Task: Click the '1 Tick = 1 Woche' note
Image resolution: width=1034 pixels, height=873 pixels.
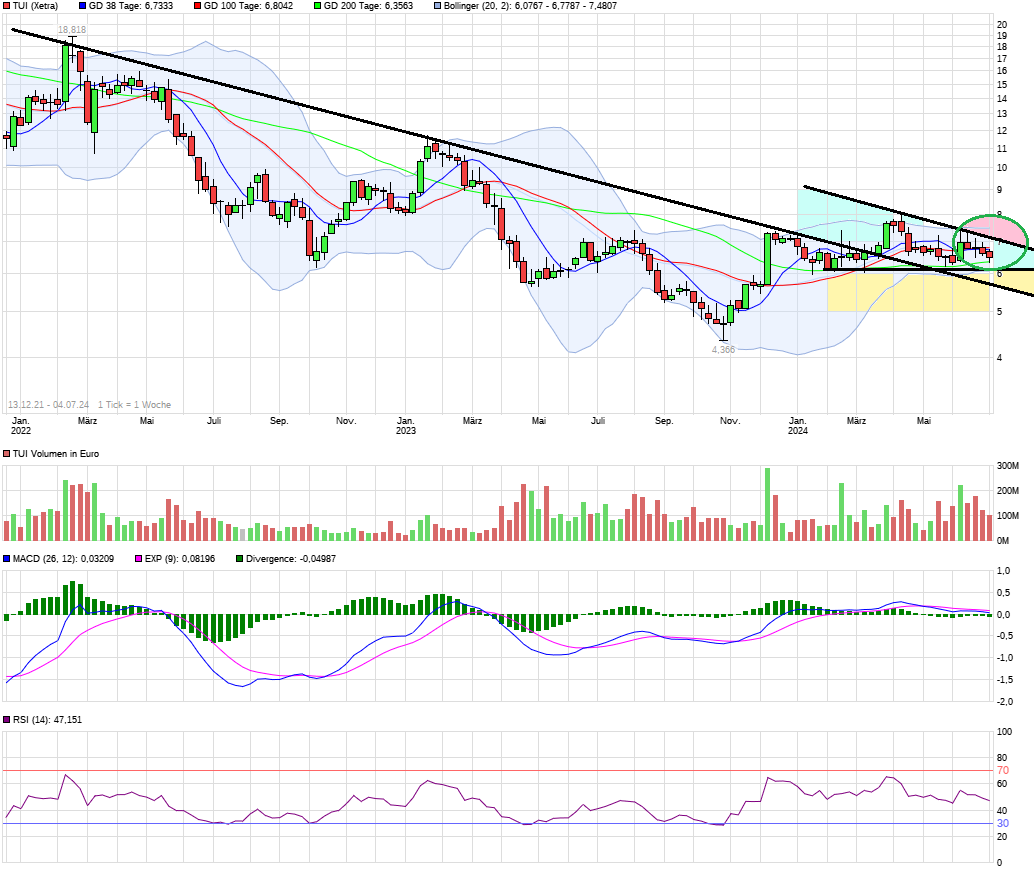Action: pyautogui.click(x=135, y=405)
